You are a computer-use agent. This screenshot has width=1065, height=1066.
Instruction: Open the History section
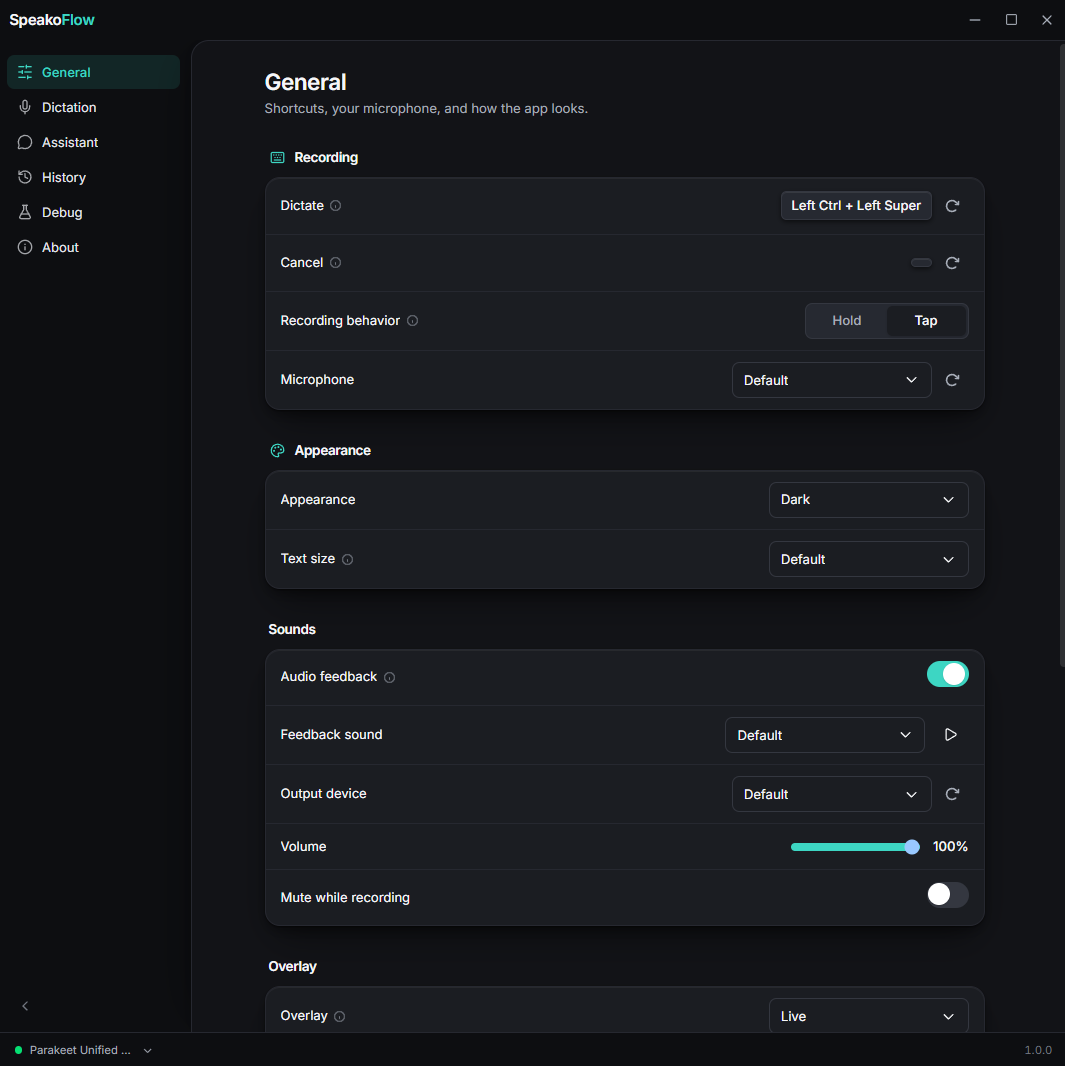tap(93, 177)
